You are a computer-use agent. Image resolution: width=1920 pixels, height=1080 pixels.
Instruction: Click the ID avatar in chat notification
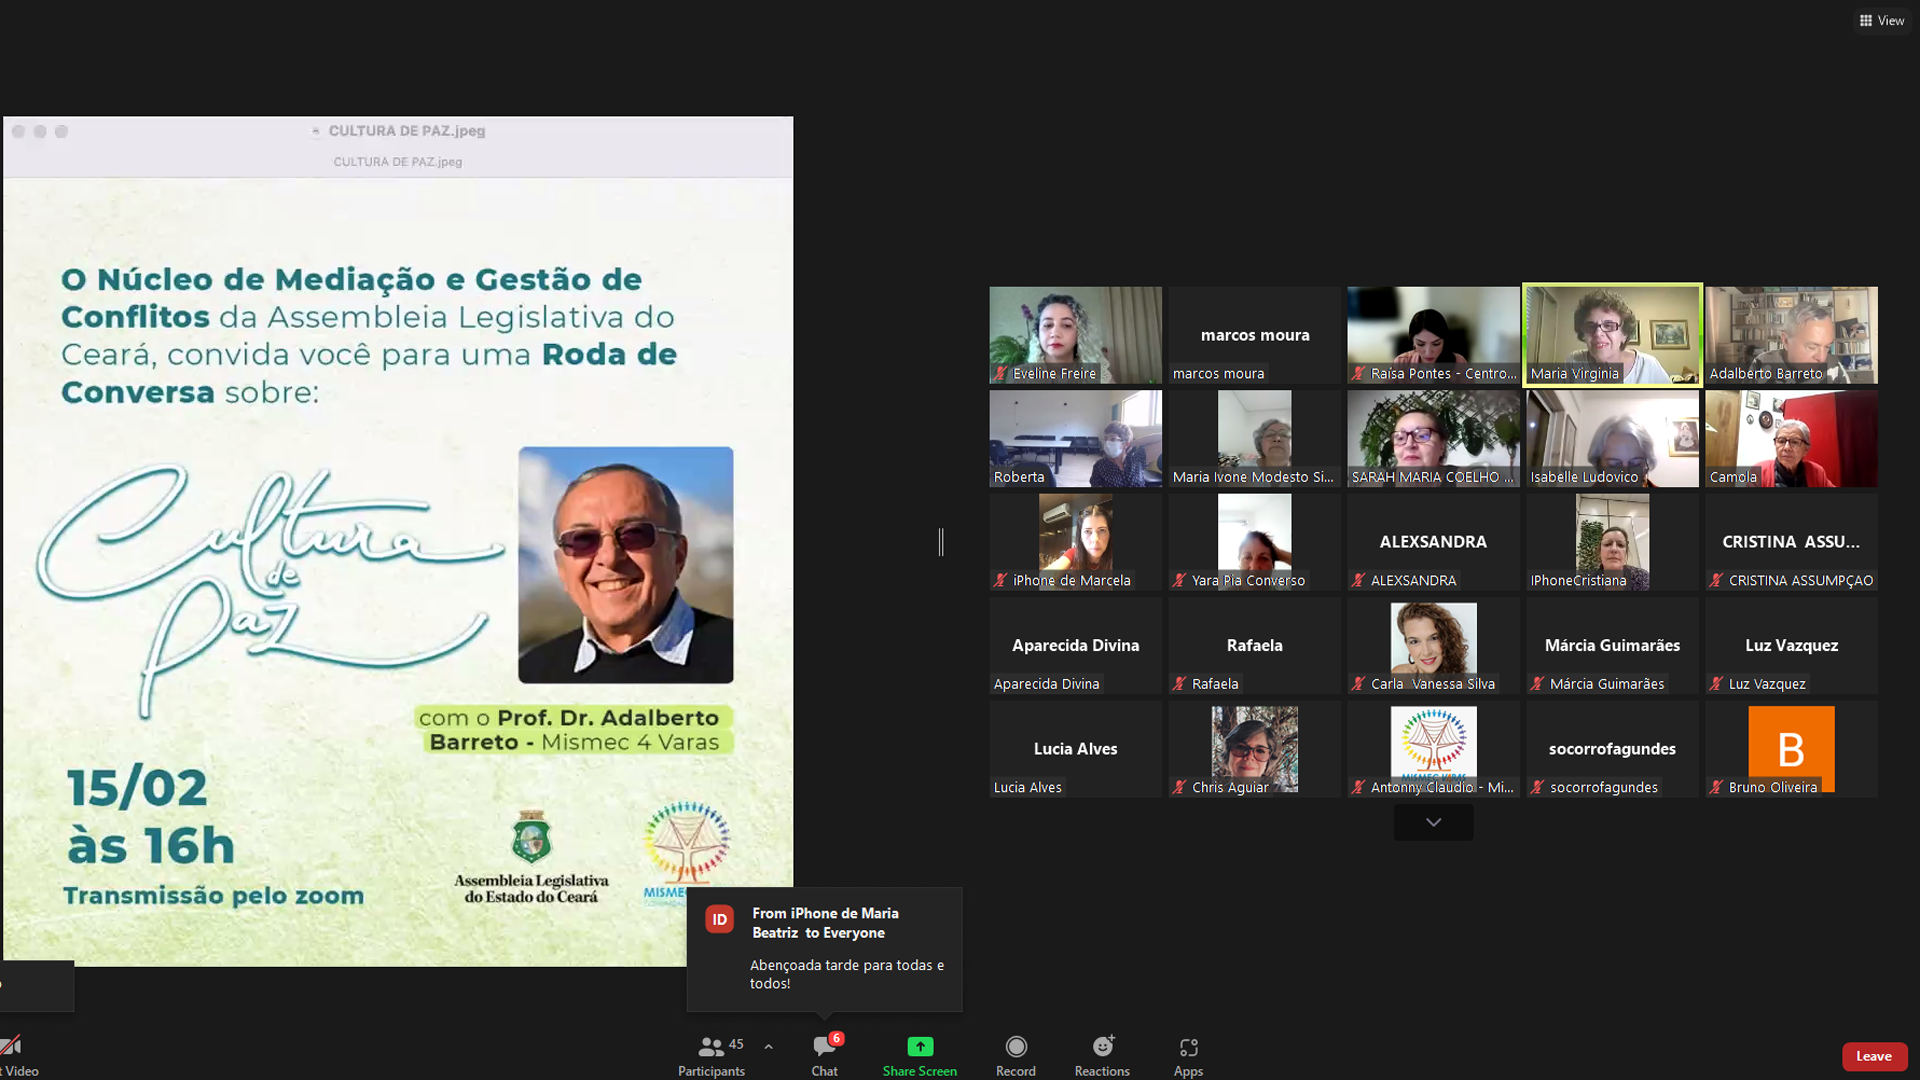pos(719,919)
